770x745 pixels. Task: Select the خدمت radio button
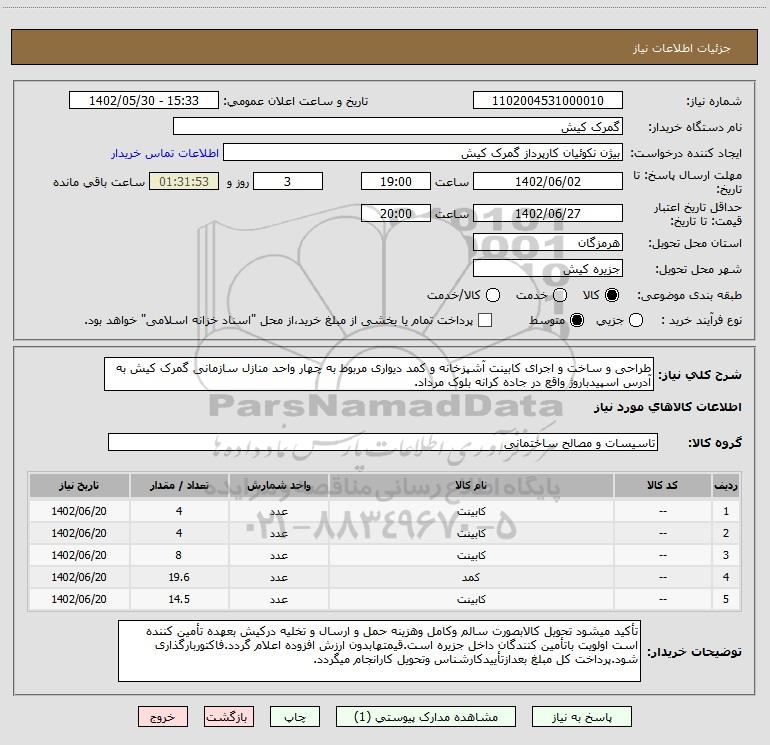560,295
